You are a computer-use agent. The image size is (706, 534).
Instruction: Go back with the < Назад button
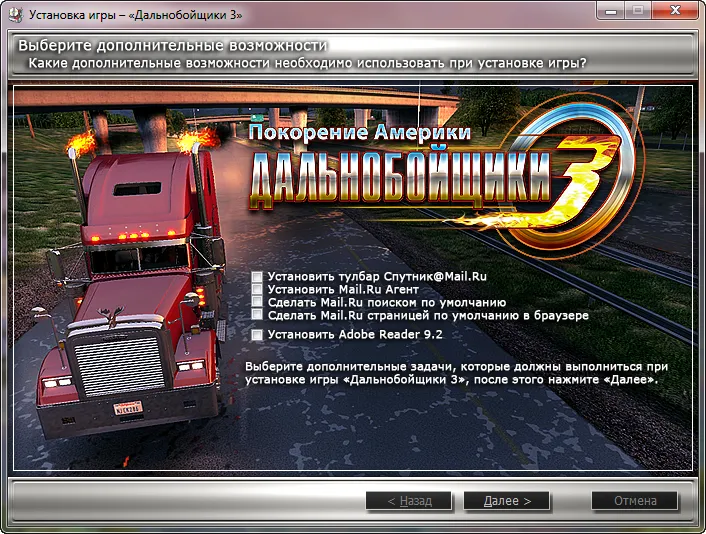click(409, 500)
